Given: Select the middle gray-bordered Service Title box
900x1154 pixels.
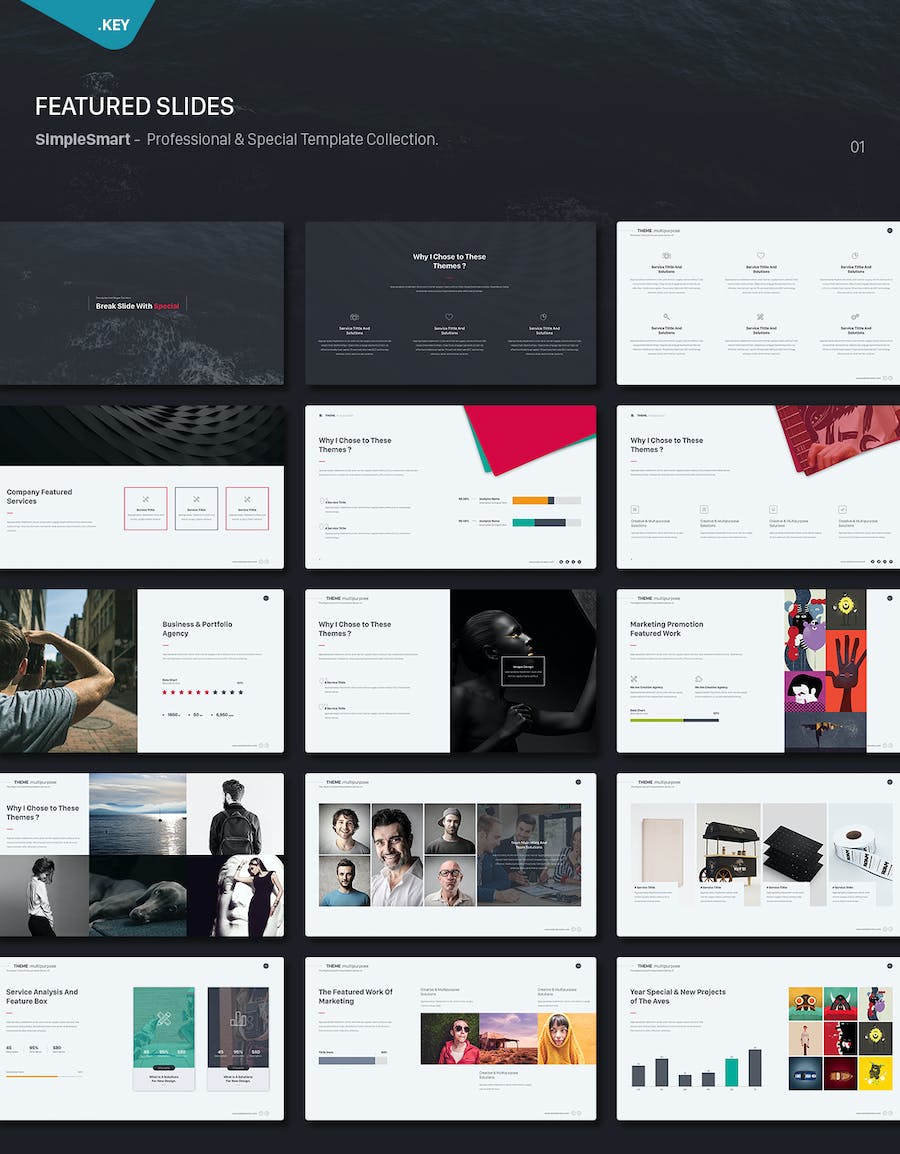Looking at the screenshot, I should click(196, 508).
